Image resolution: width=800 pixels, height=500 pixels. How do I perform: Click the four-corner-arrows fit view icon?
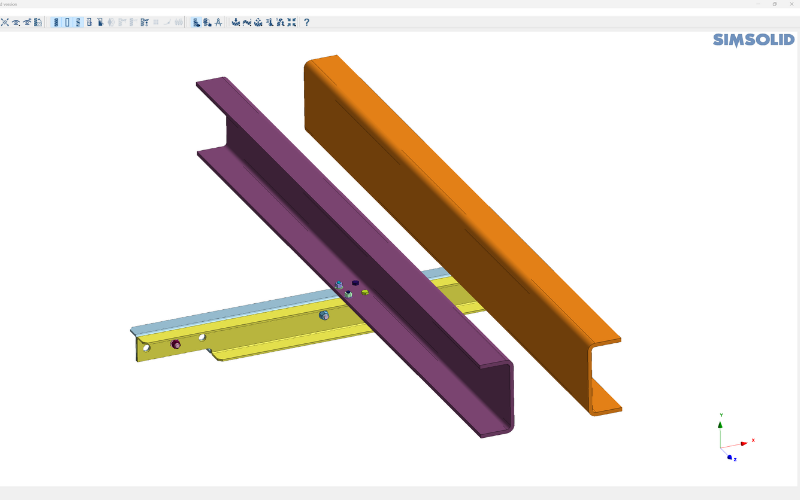(291, 22)
